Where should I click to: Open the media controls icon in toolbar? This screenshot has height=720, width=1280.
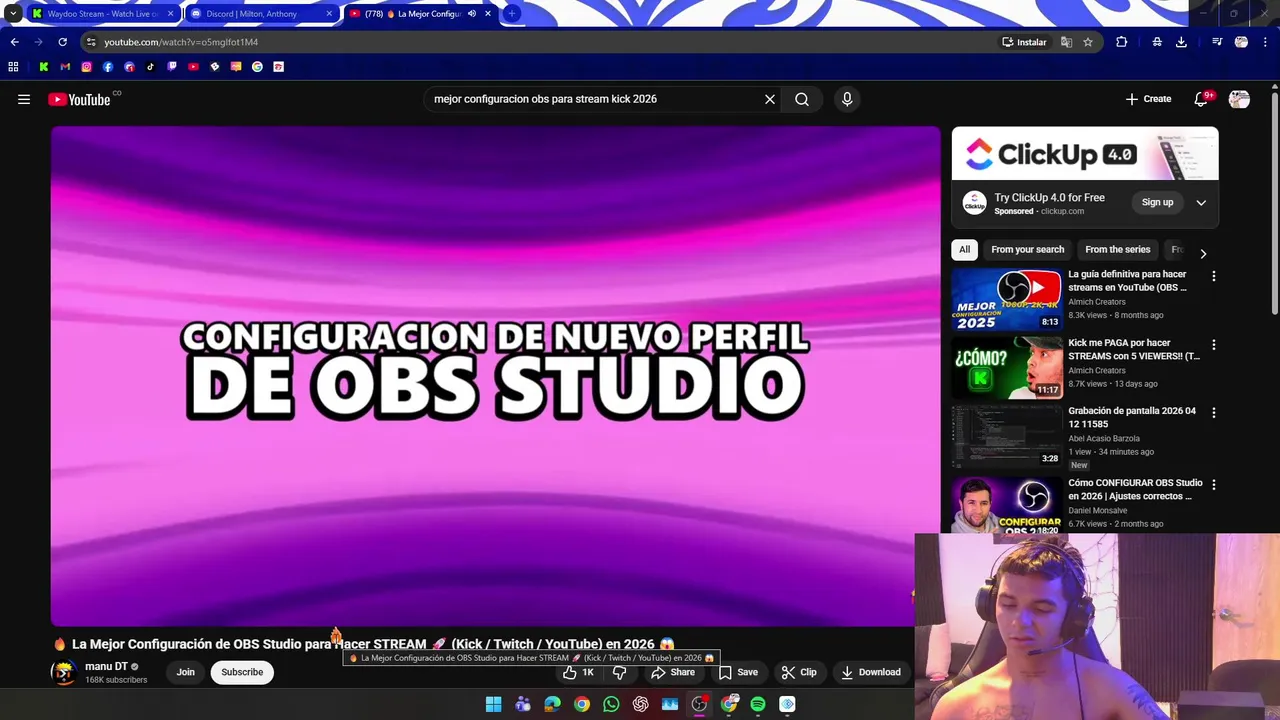click(x=1216, y=42)
